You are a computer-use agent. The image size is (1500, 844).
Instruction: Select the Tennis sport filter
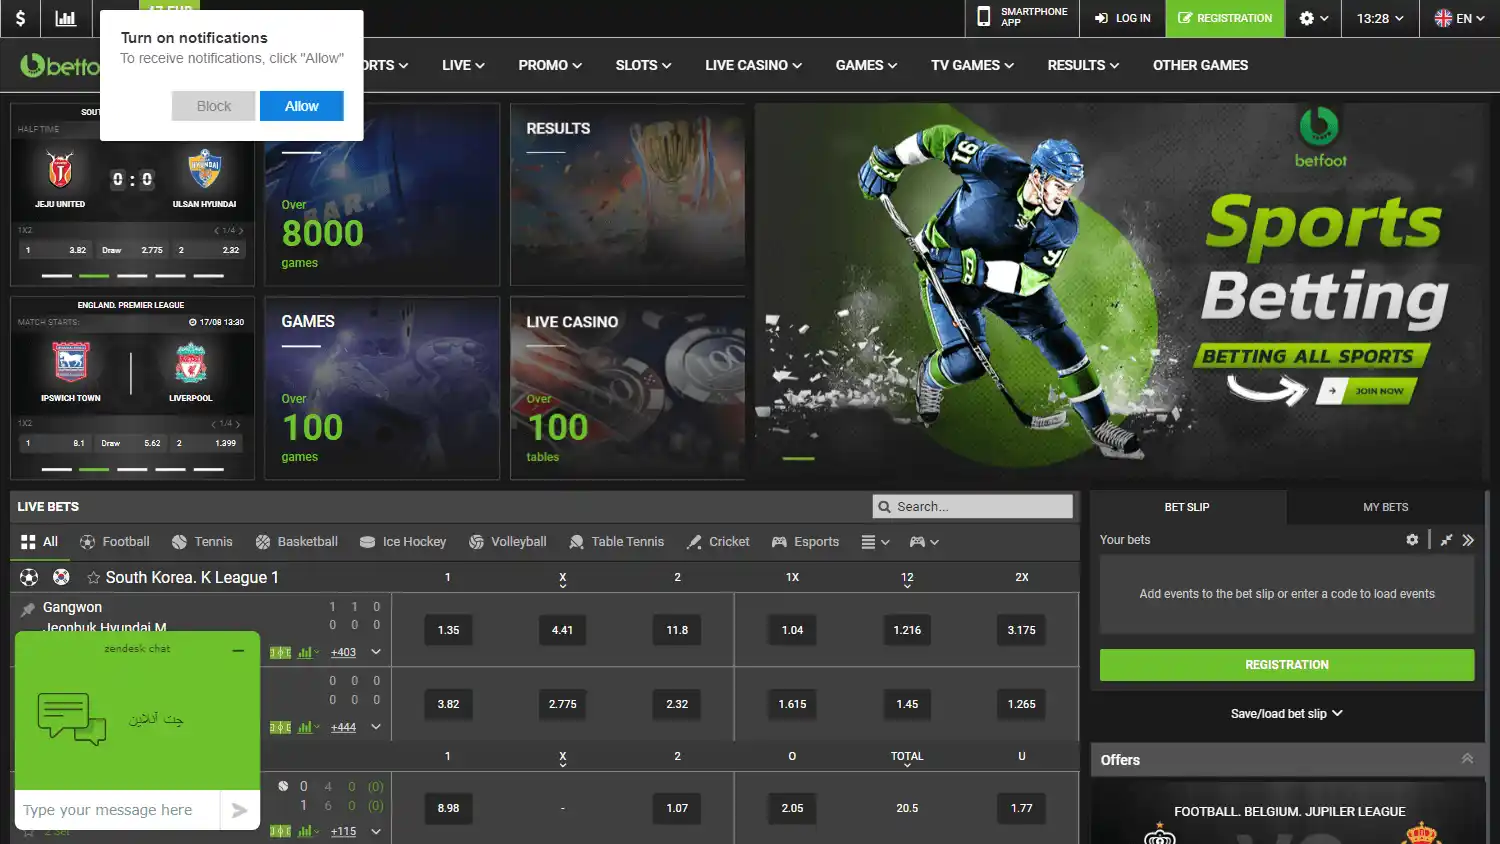(202, 542)
